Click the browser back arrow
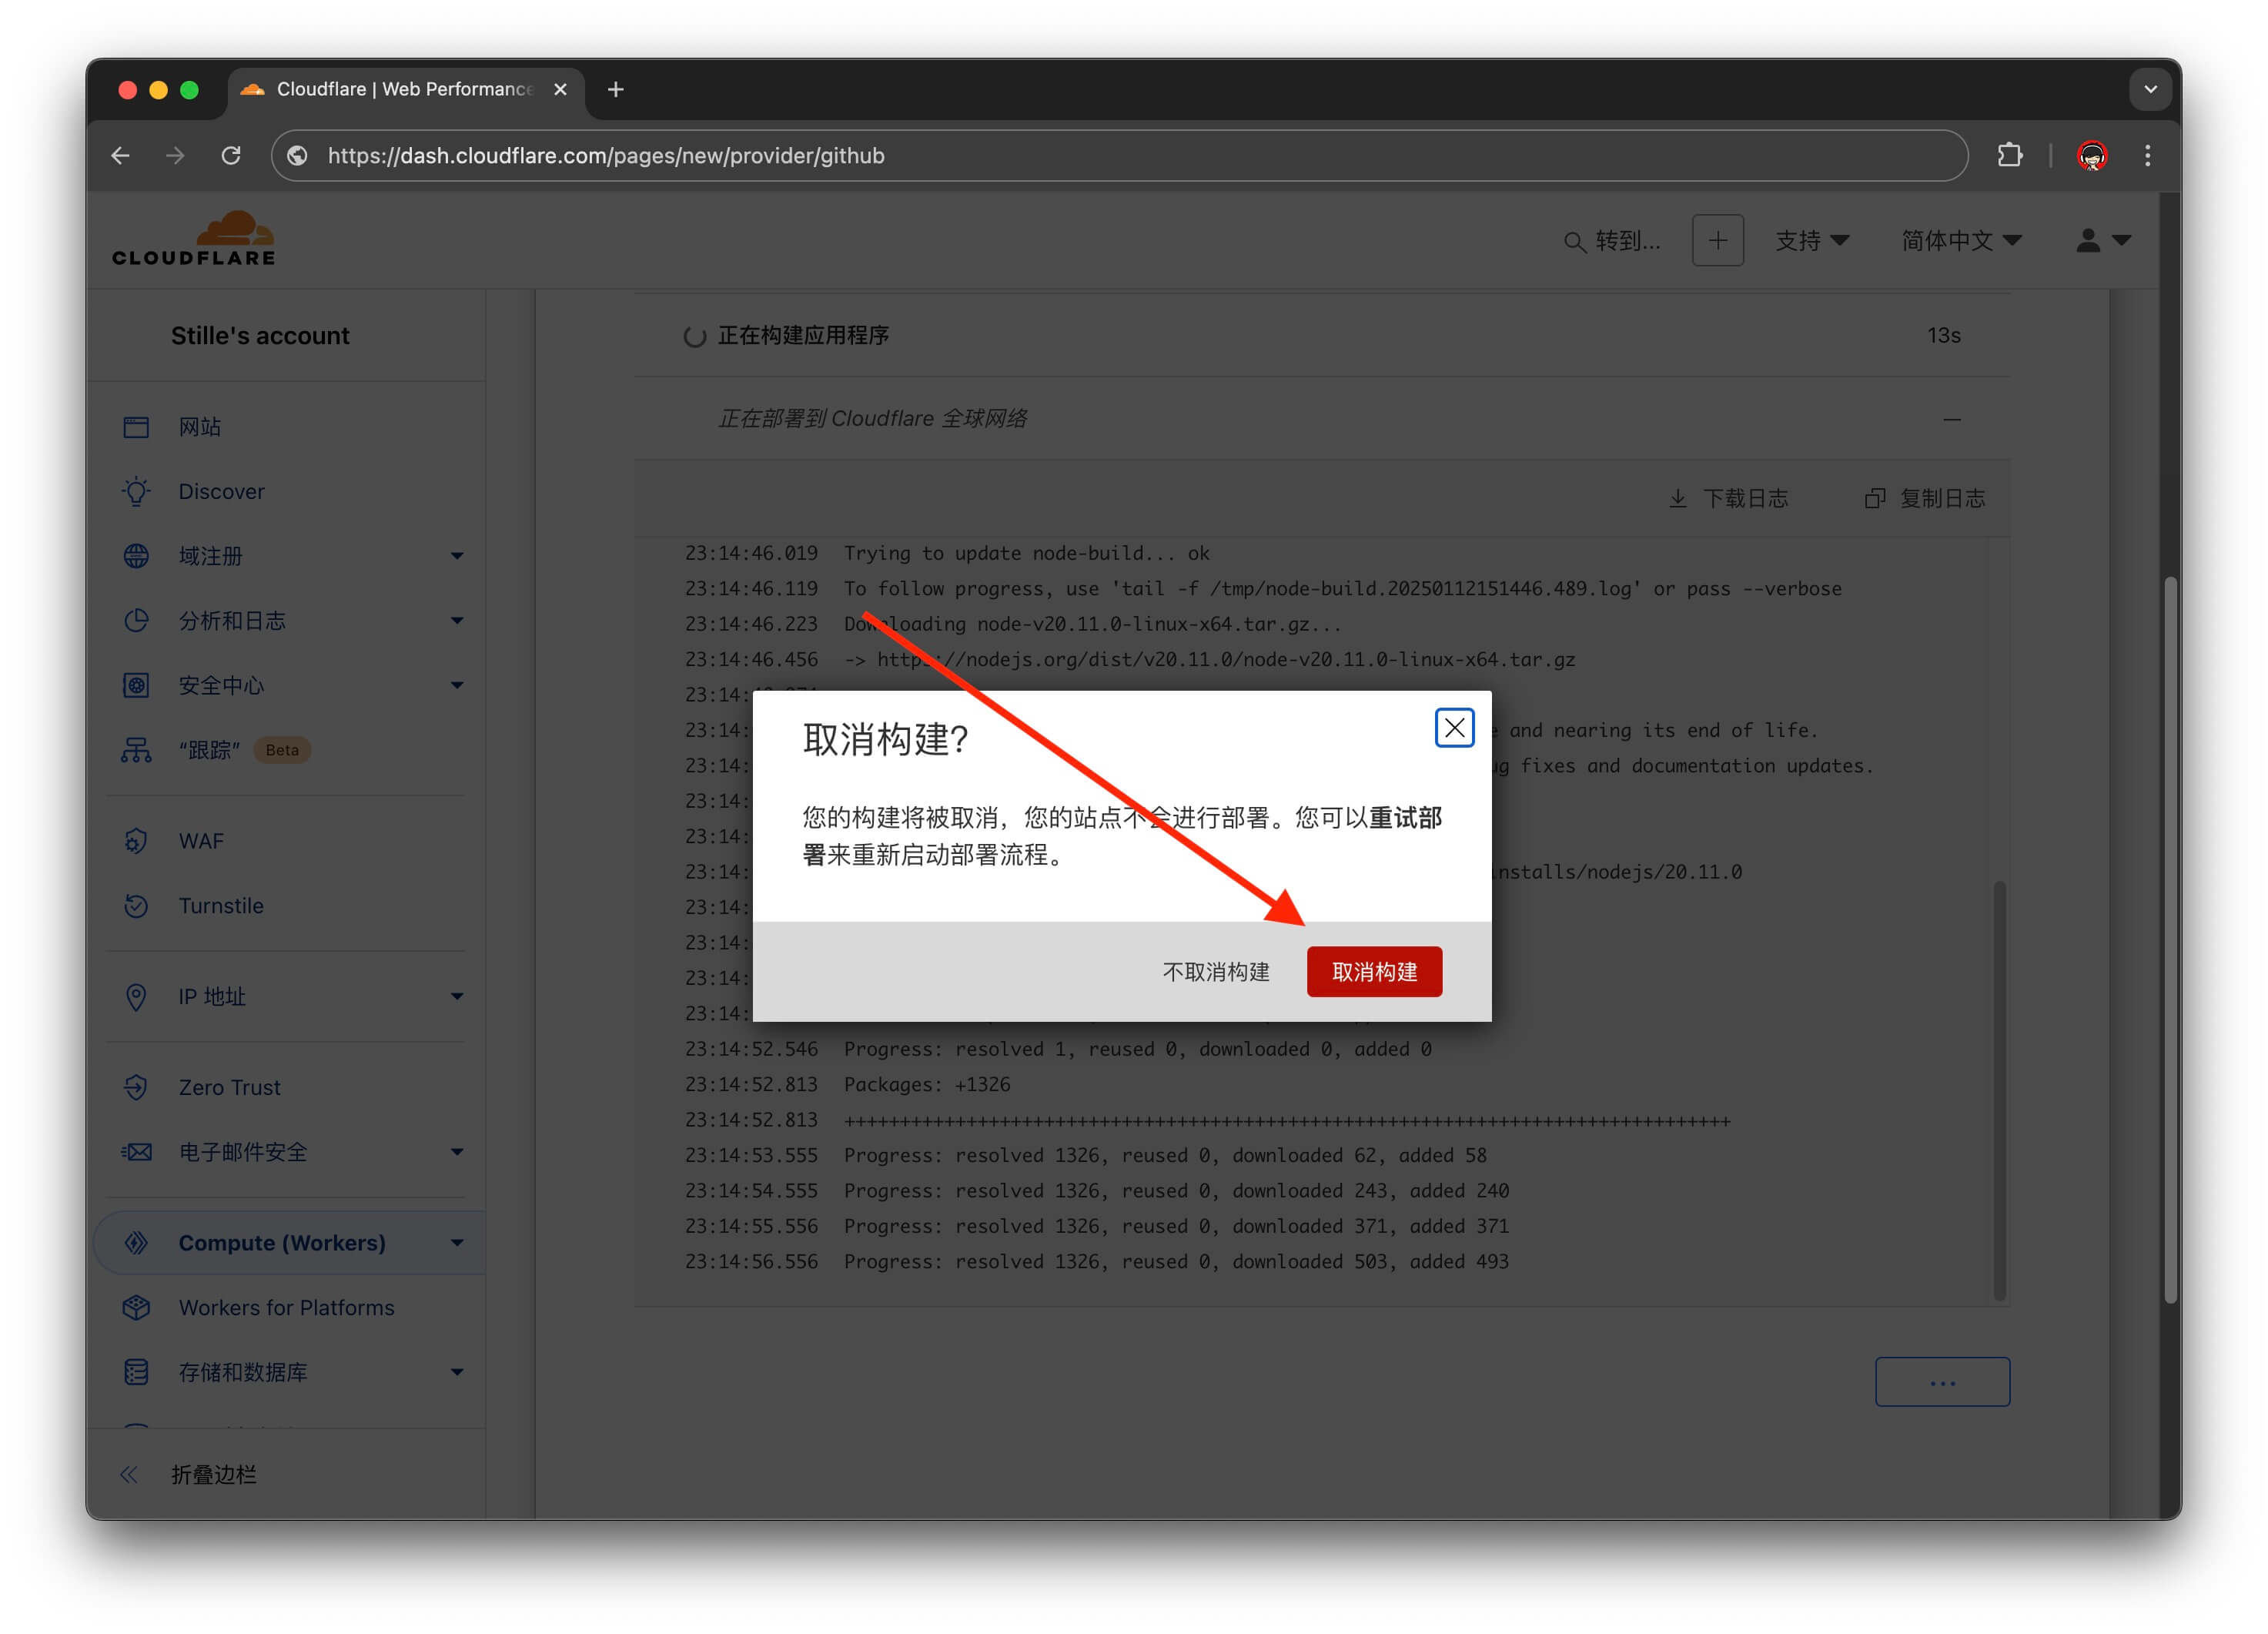Image resolution: width=2268 pixels, height=1634 pixels. [x=121, y=156]
